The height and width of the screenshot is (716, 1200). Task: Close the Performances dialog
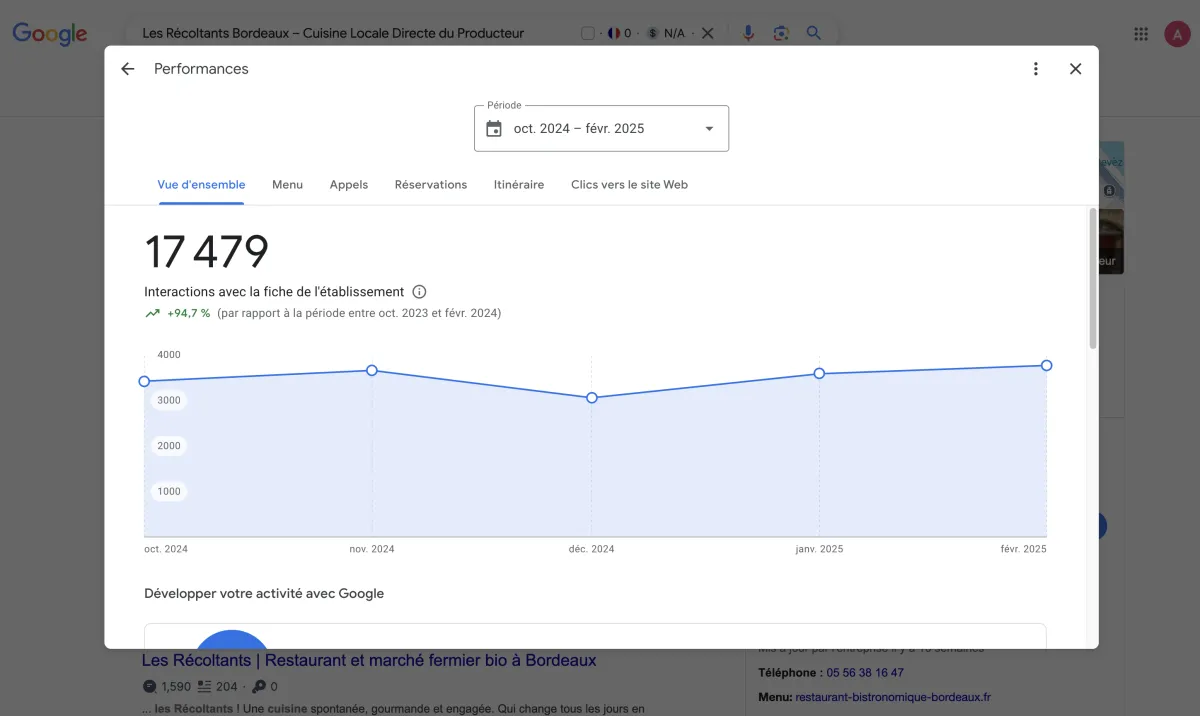pos(1076,69)
